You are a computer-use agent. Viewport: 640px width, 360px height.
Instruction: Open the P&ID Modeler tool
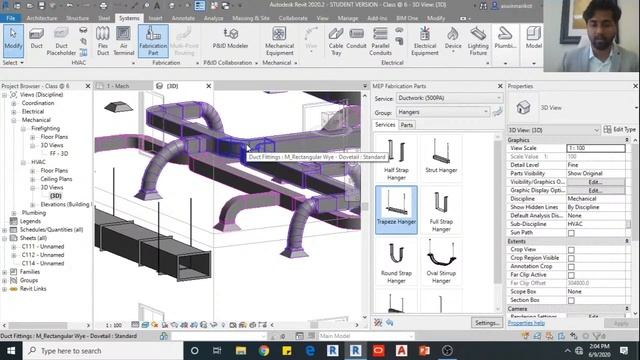point(230,39)
